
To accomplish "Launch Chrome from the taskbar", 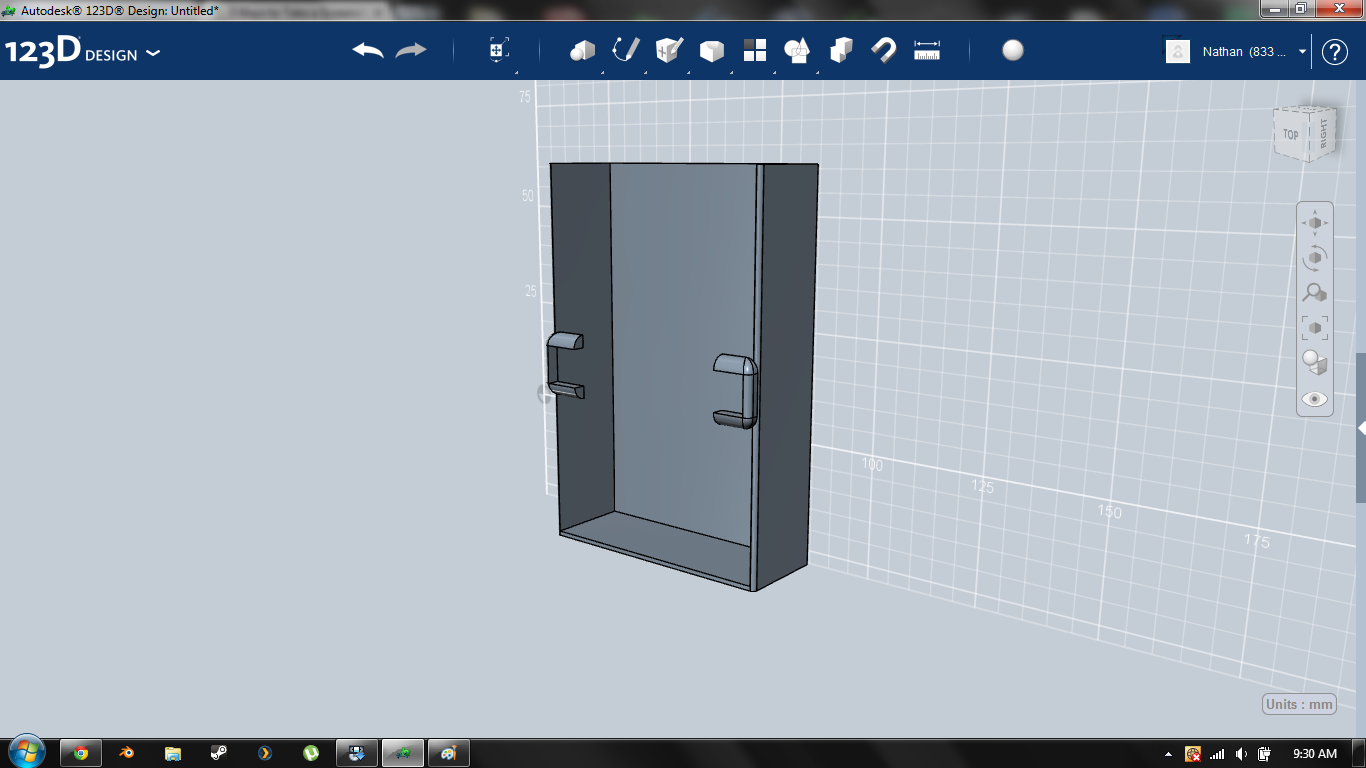I will [x=81, y=753].
